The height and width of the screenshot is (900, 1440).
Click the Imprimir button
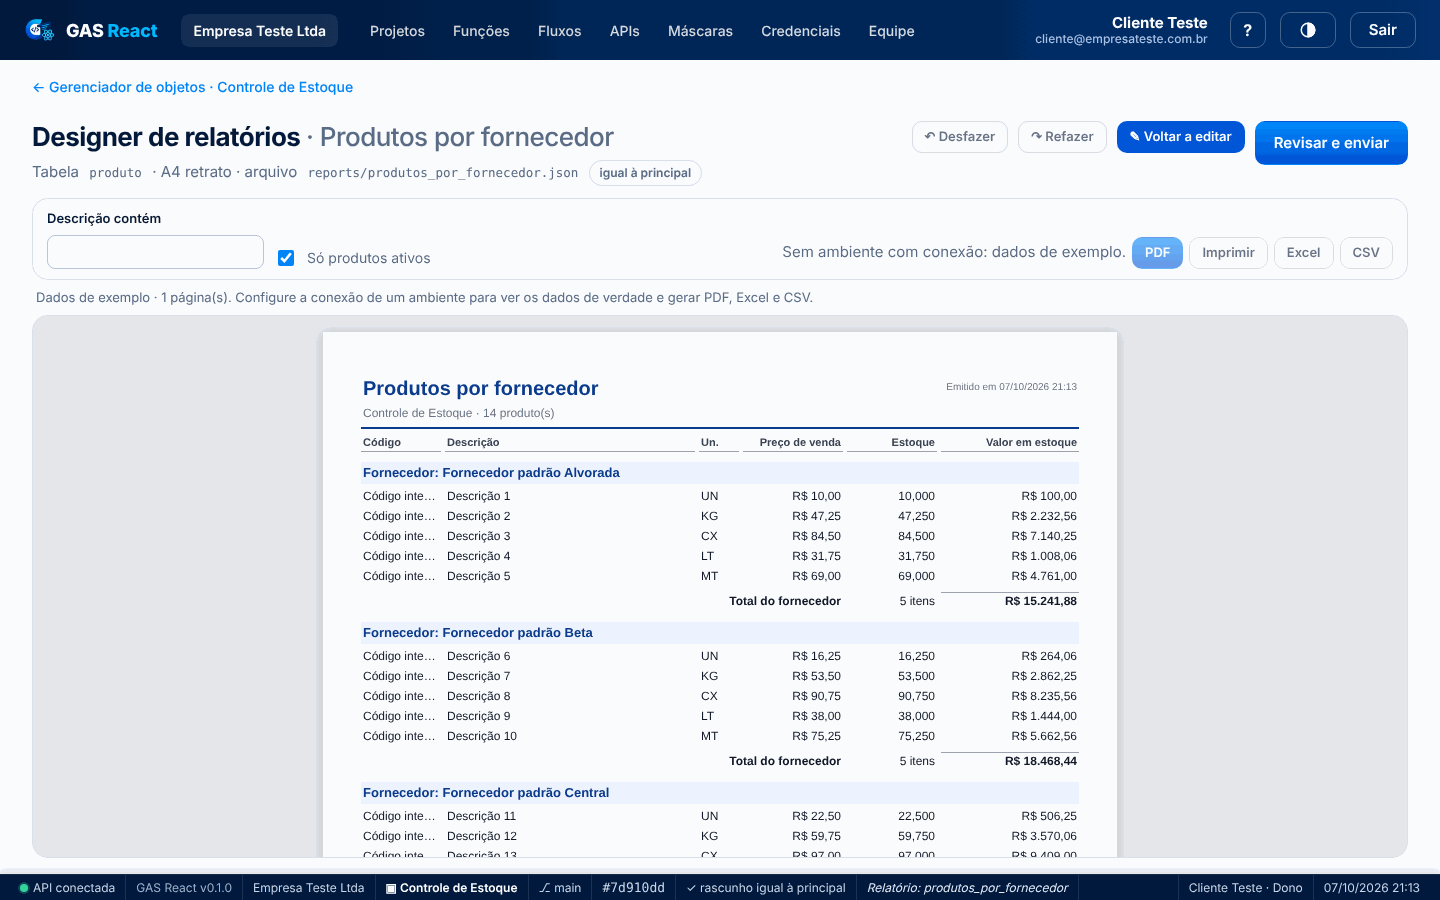click(1228, 253)
